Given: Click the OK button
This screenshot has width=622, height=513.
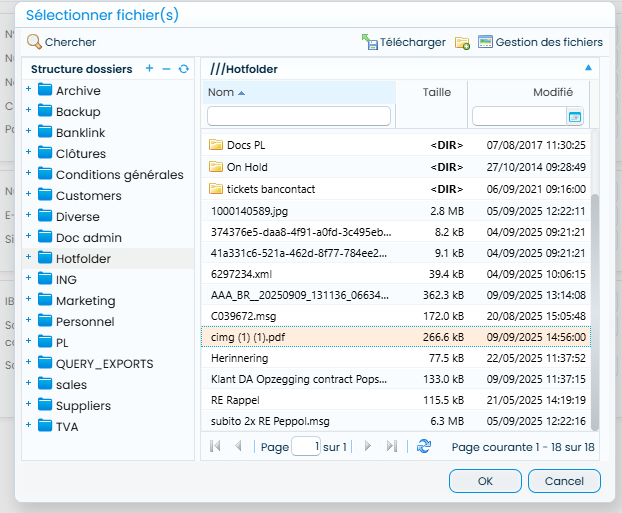Looking at the screenshot, I should pyautogui.click(x=485, y=481).
